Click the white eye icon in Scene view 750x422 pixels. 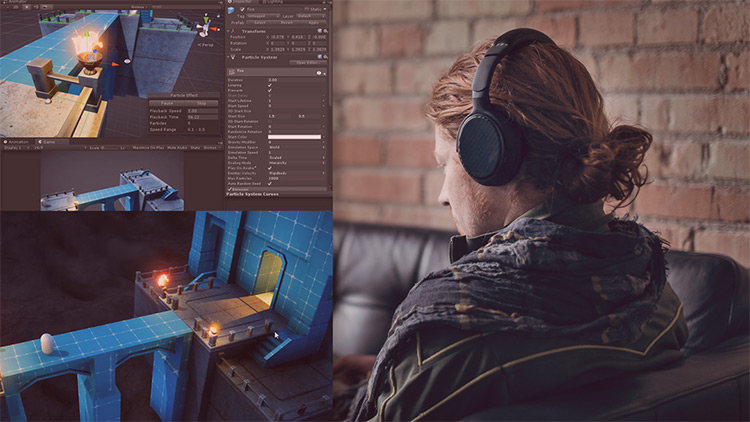tap(127, 61)
